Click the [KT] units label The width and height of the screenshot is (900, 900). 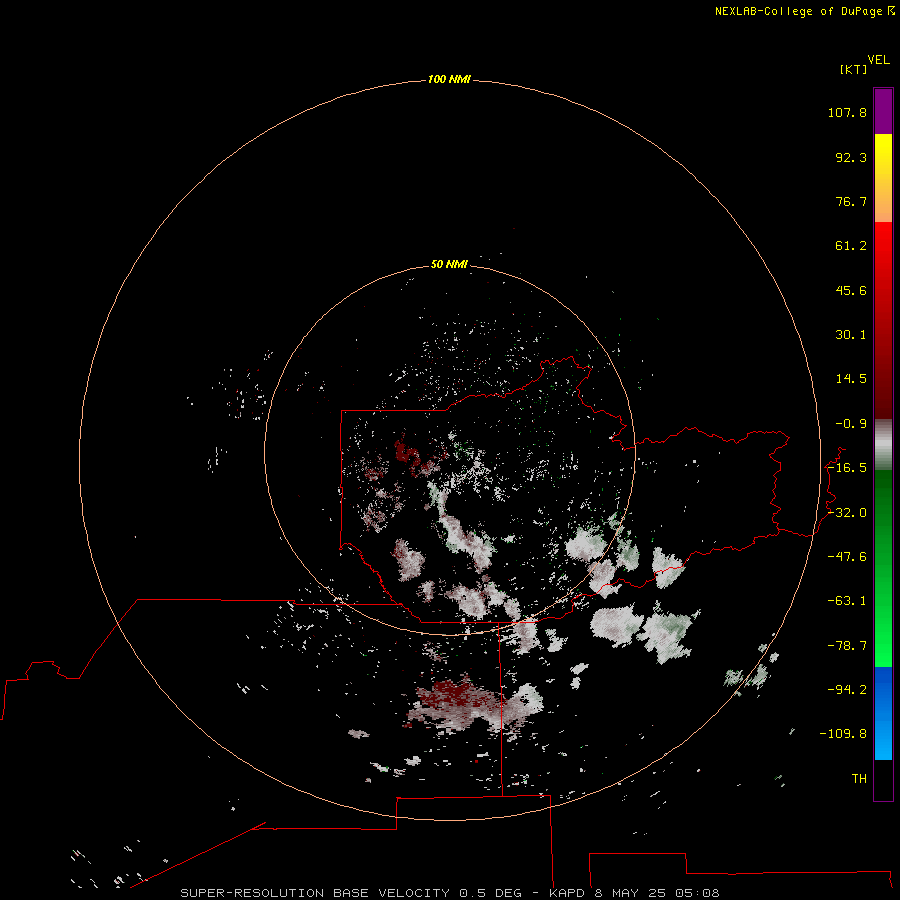(854, 69)
